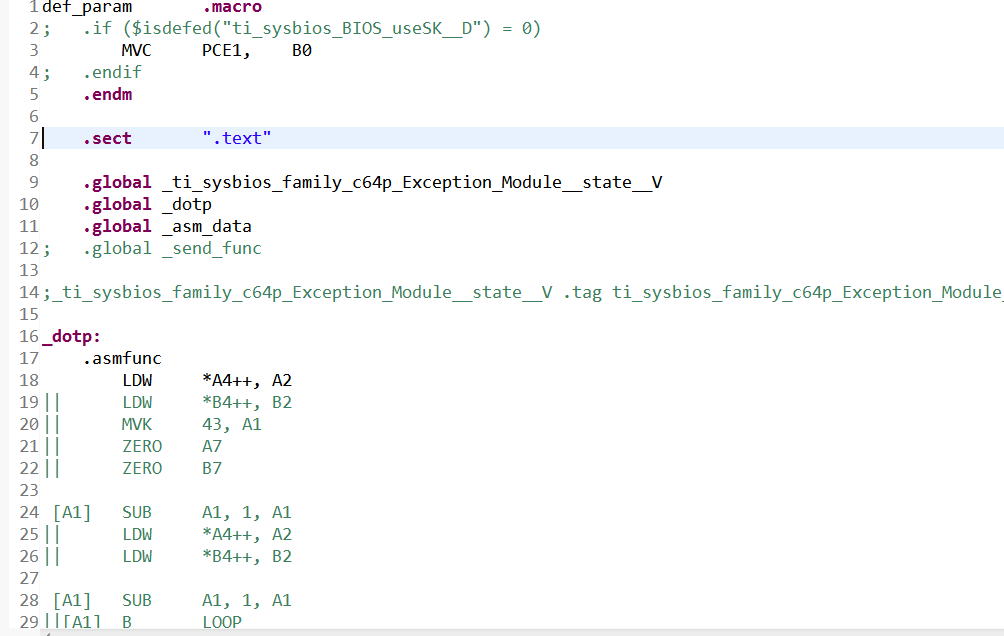
Task: Click the PCE1 operand
Action: coord(226,50)
